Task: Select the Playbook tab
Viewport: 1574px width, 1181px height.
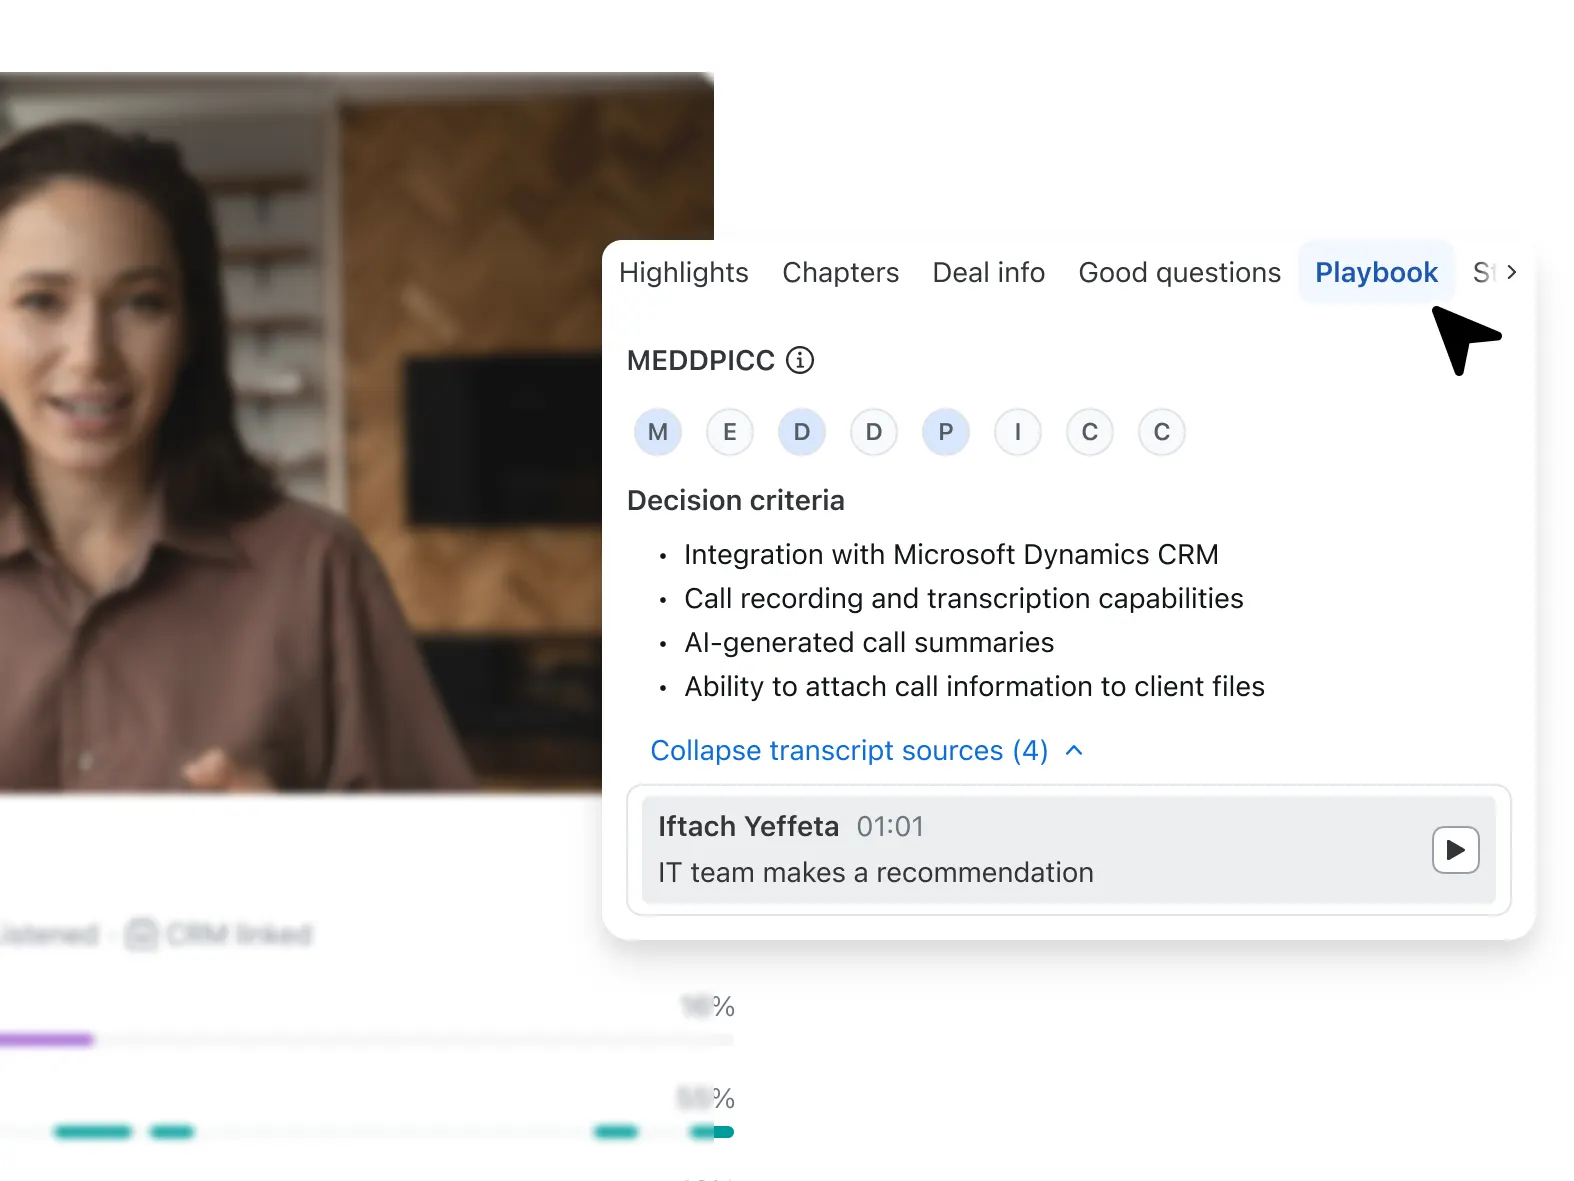Action: click(1376, 272)
